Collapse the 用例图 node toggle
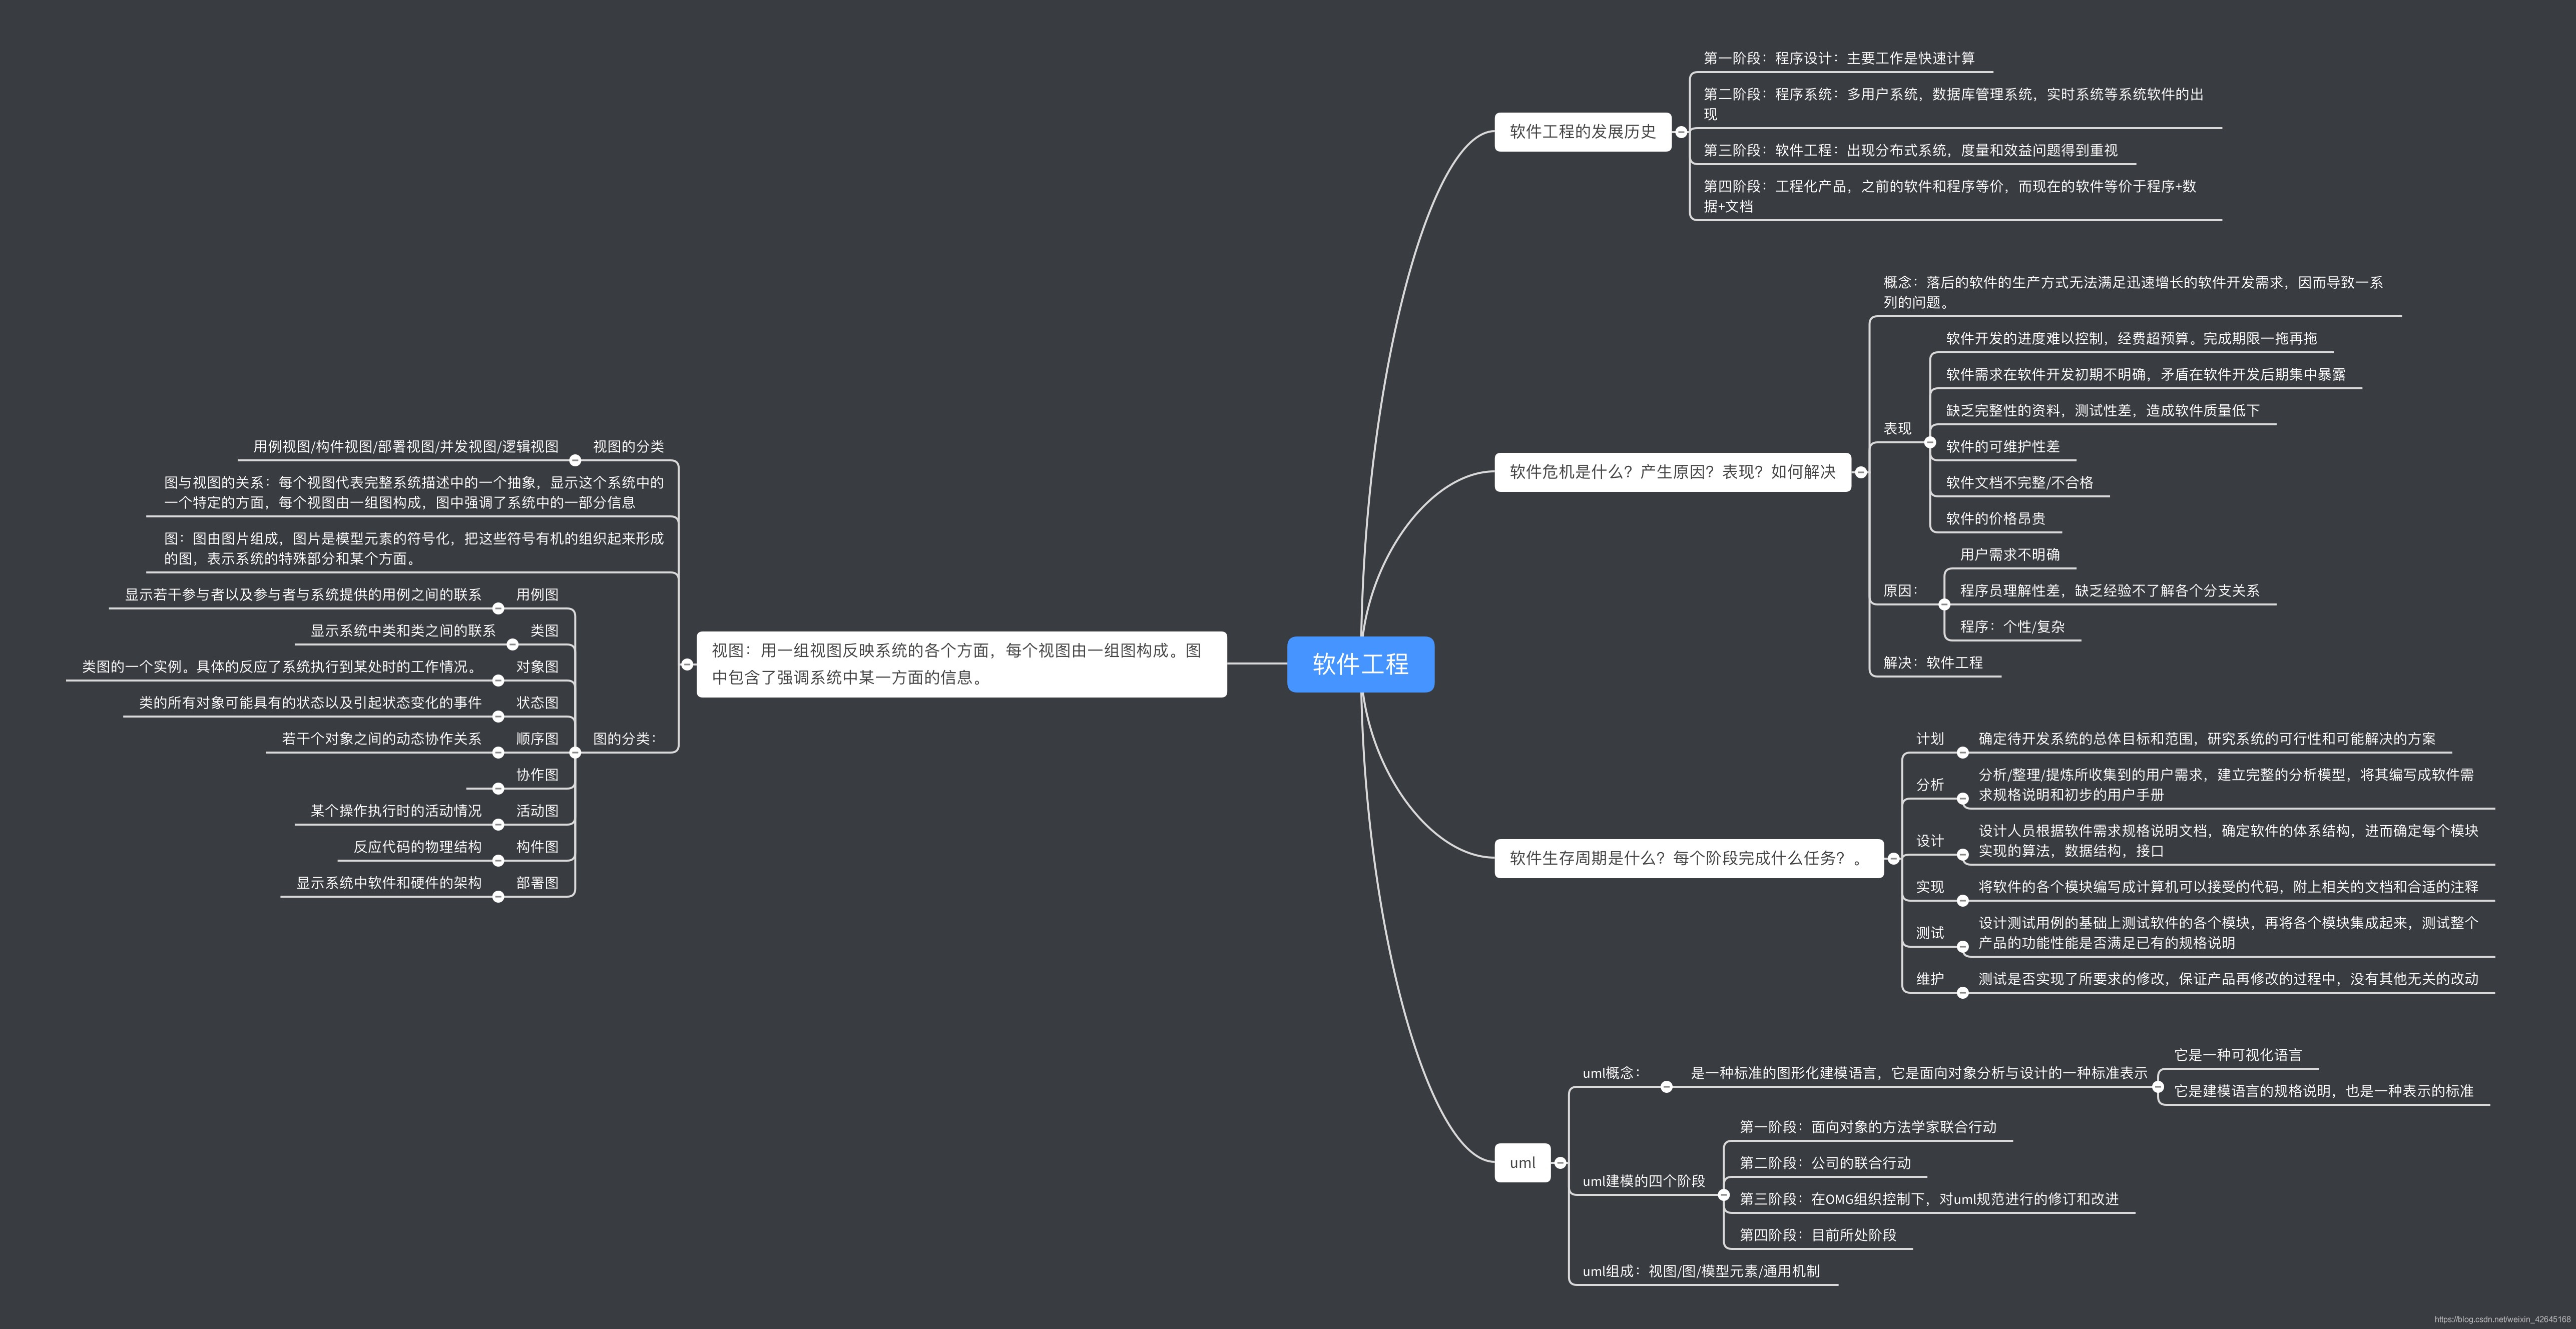The height and width of the screenshot is (1329, 2576). [x=498, y=608]
